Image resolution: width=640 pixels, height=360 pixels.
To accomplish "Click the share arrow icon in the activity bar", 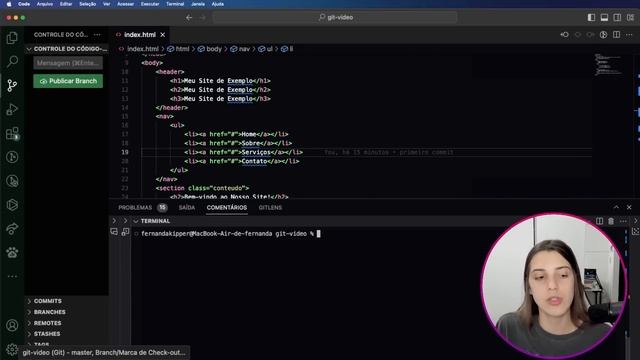I will pos(12,229).
